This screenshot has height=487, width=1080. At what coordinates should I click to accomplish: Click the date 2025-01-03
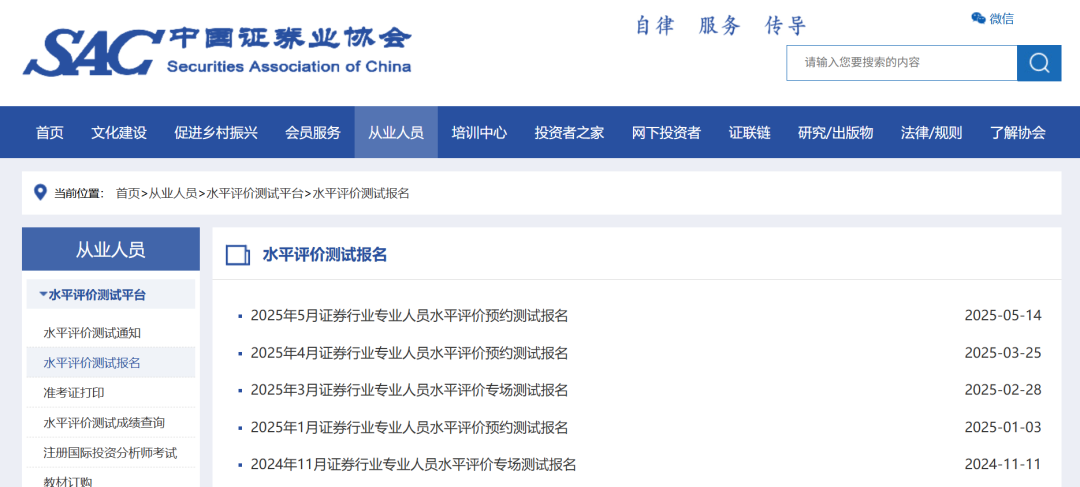pos(1003,427)
